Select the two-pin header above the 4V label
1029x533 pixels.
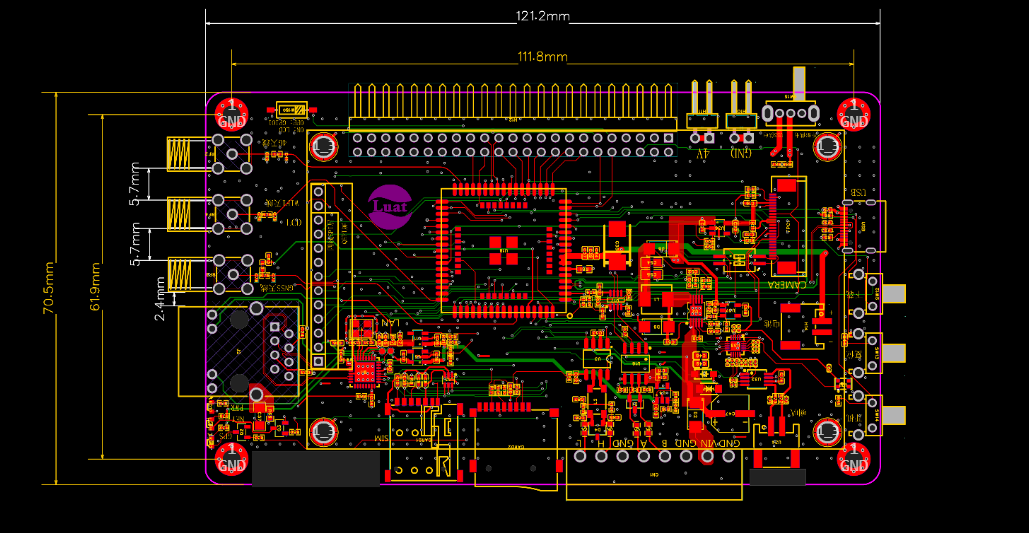coord(702,111)
